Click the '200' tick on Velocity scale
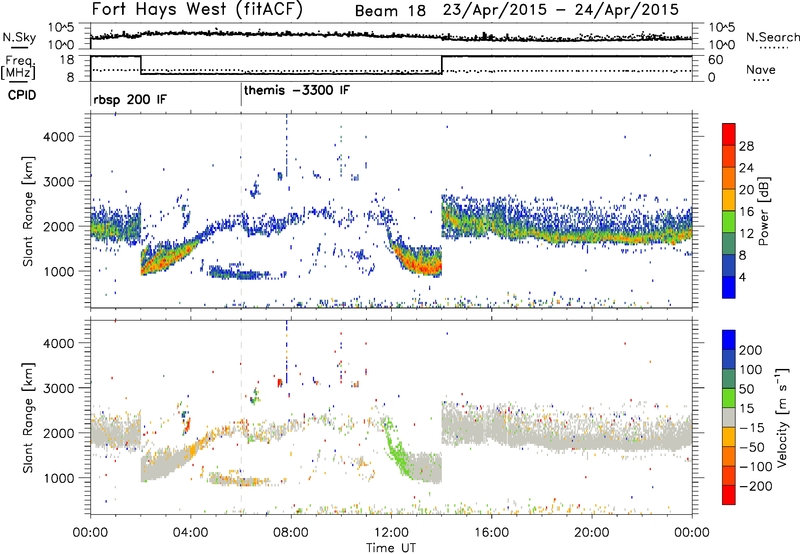Image resolution: width=800 pixels, height=554 pixels. click(x=751, y=350)
